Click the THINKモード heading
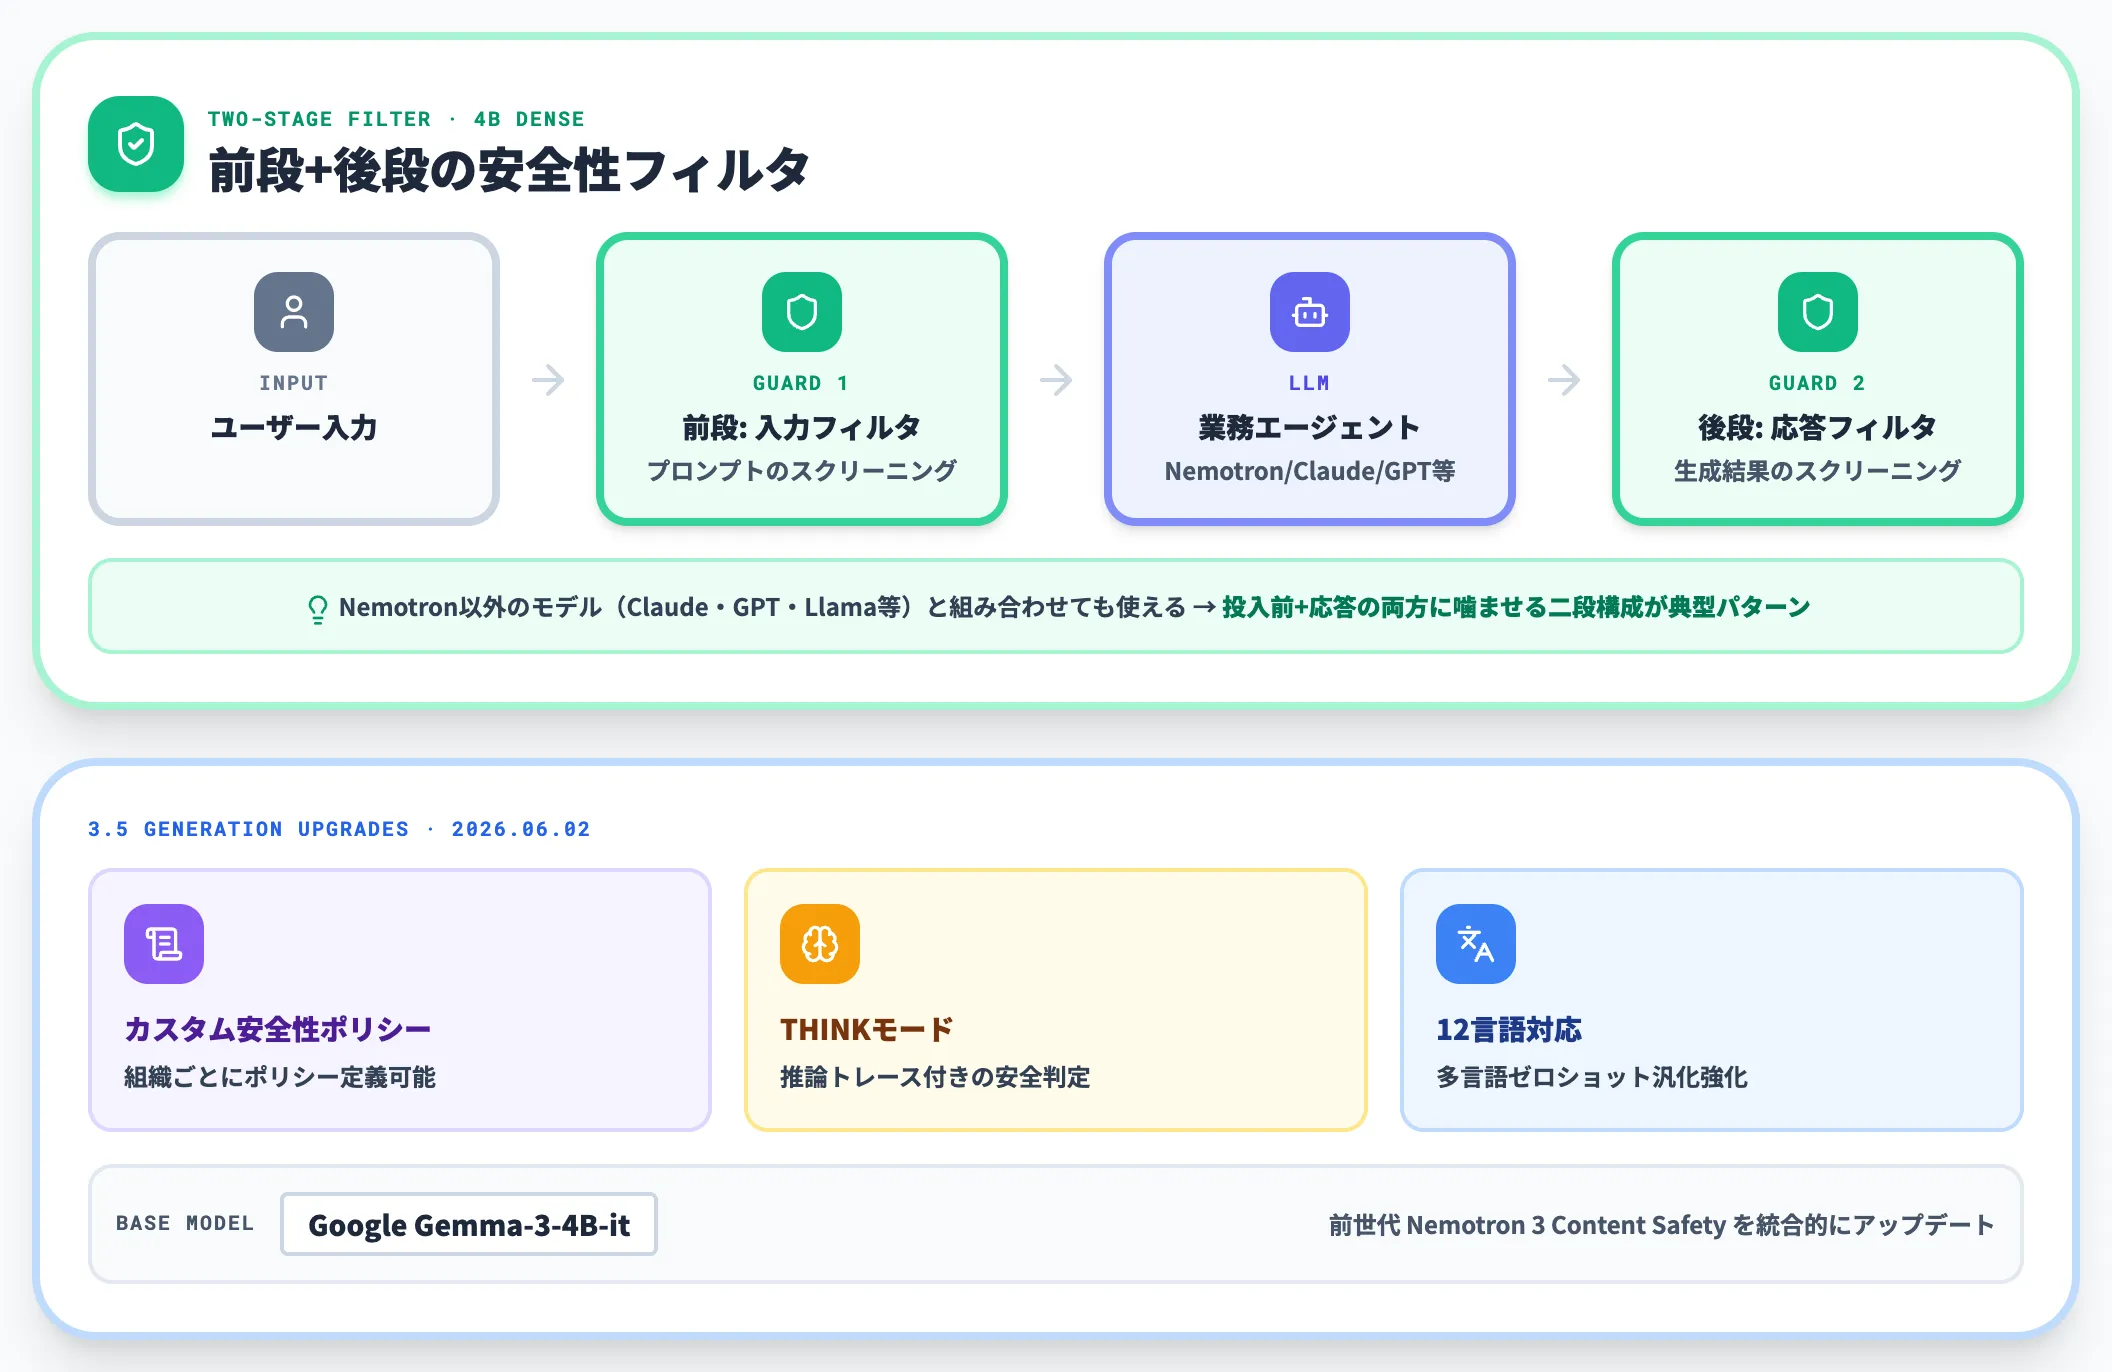The height and width of the screenshot is (1372, 2112). [867, 1029]
